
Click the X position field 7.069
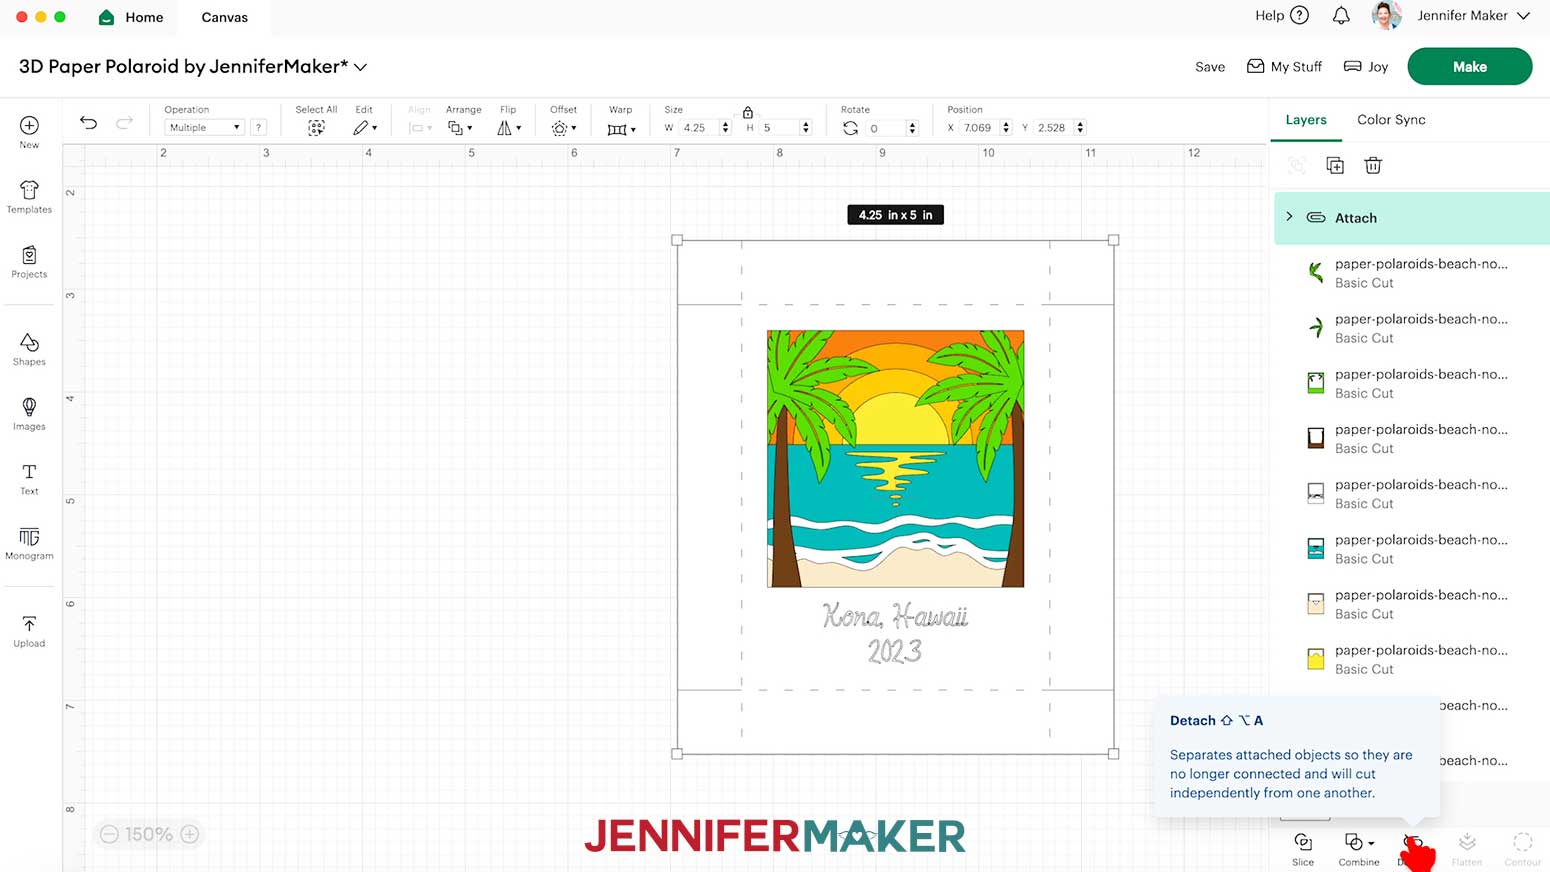pos(980,128)
